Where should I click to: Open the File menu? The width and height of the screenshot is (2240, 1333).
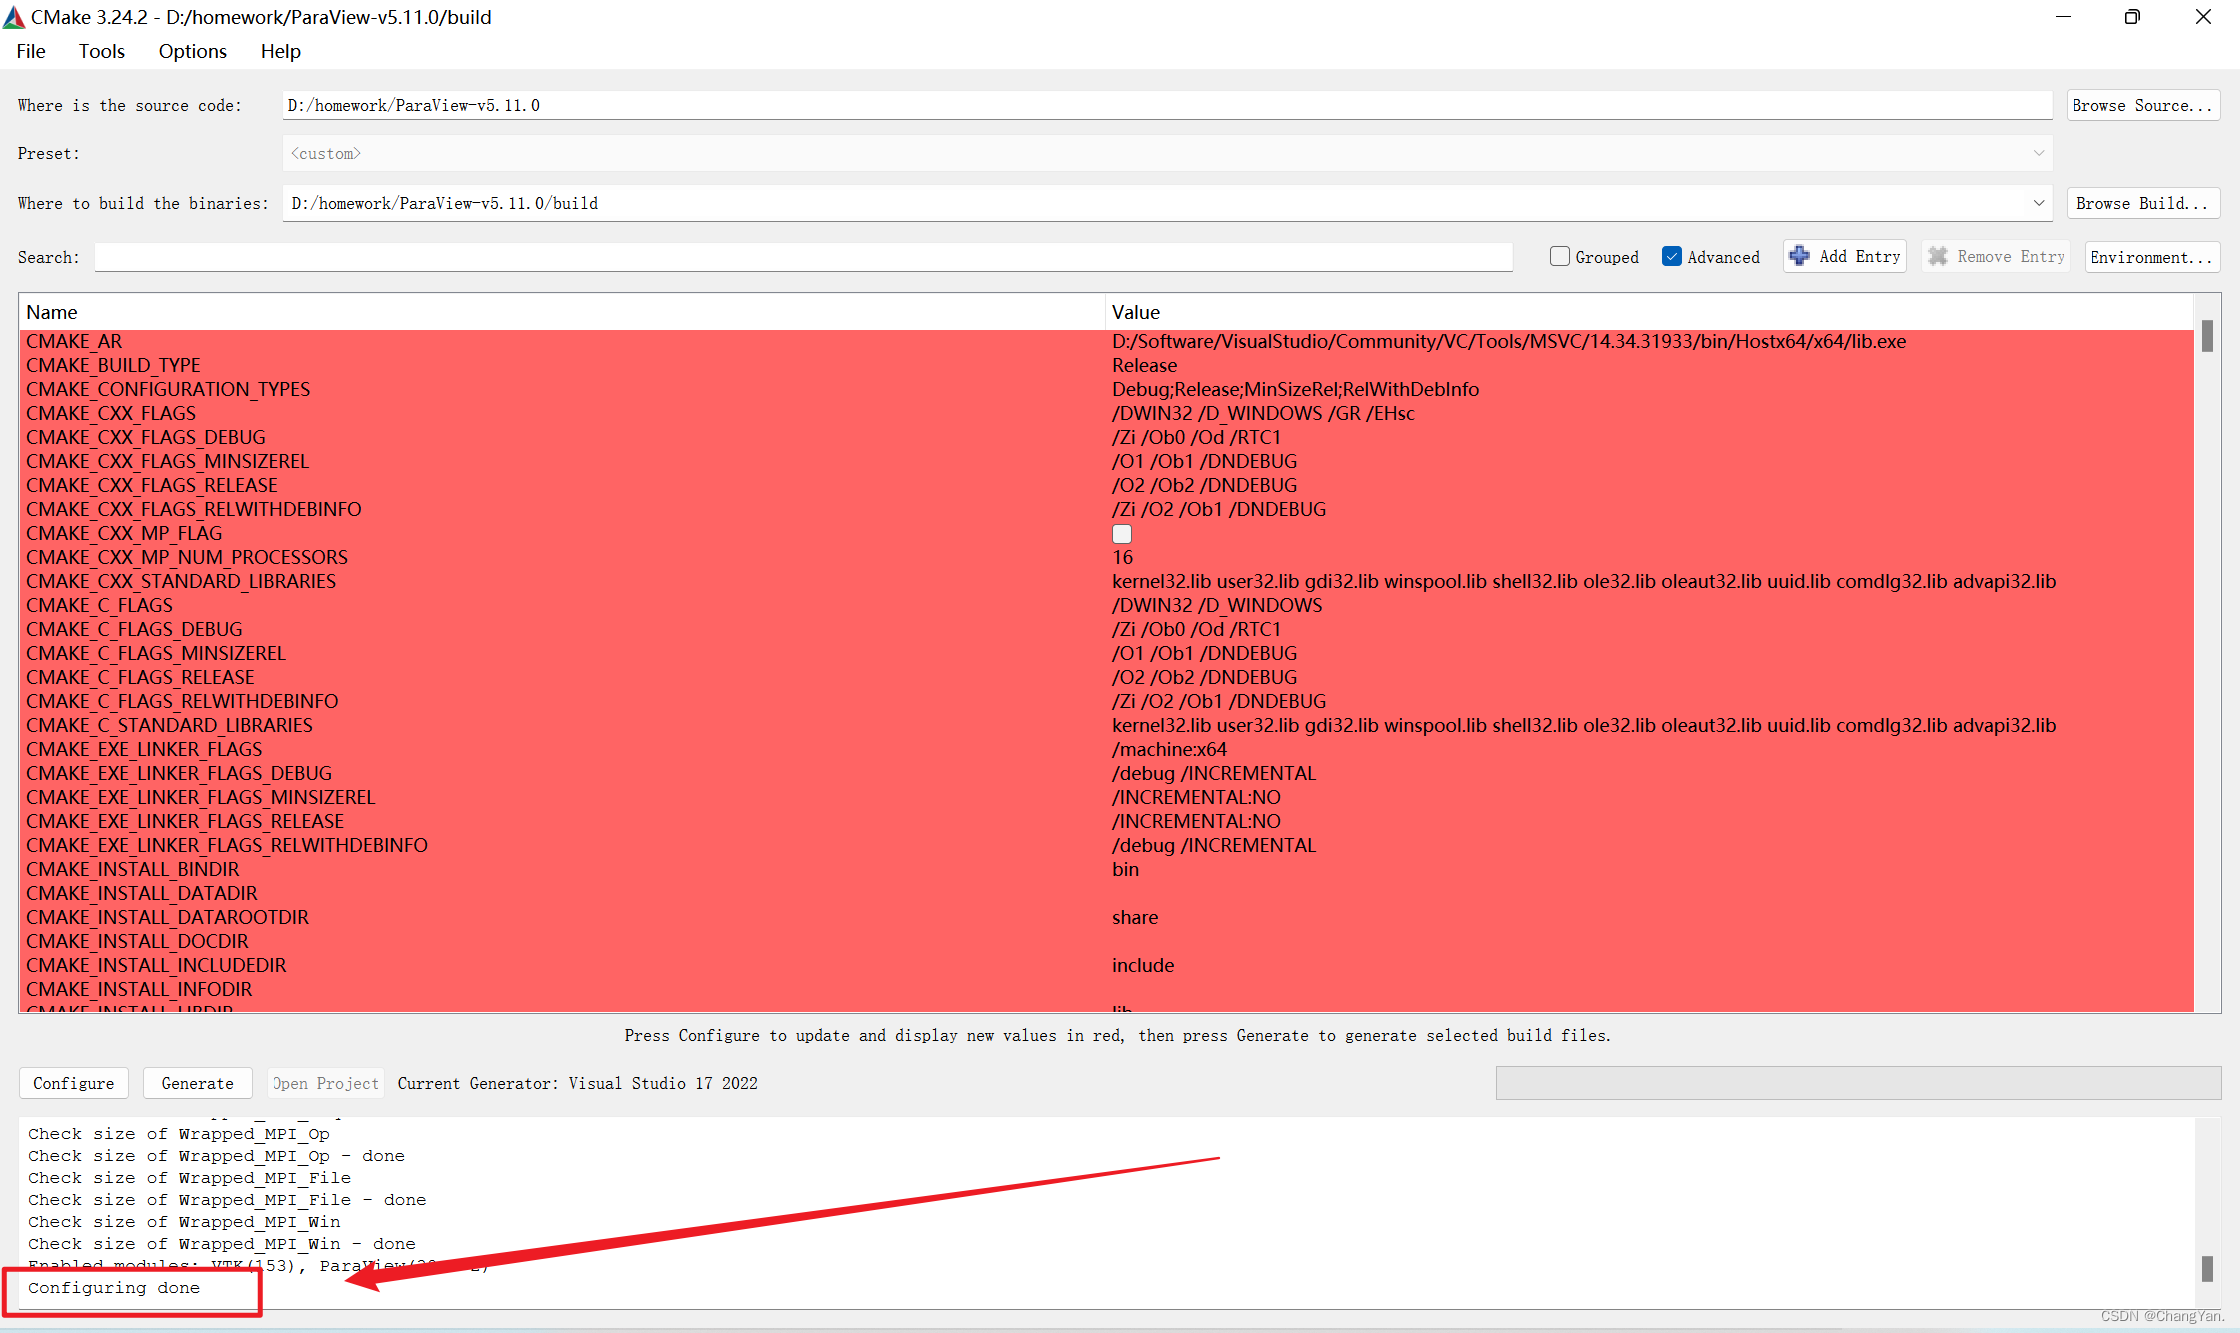pyautogui.click(x=31, y=51)
